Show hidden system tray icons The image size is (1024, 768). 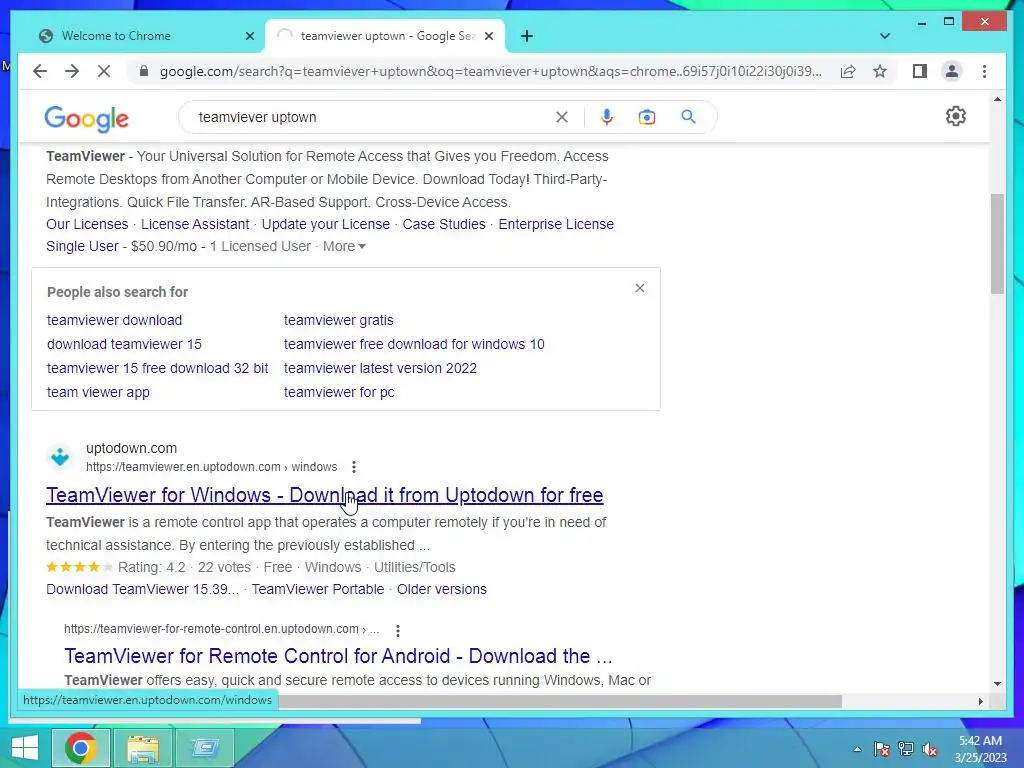[x=857, y=749]
